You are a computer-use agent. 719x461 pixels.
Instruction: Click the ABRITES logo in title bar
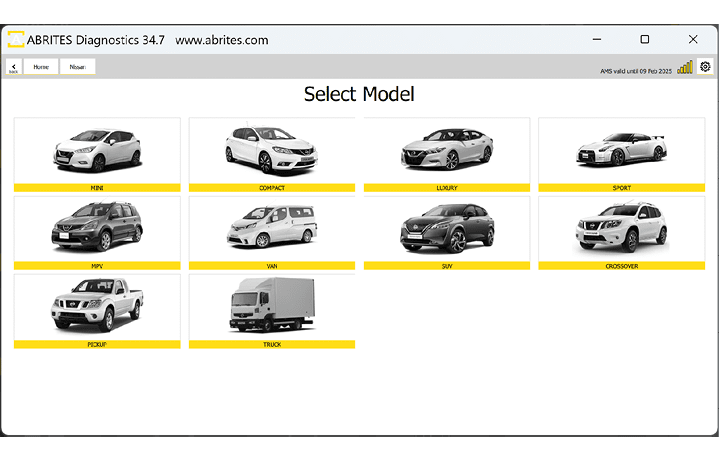coord(16,40)
